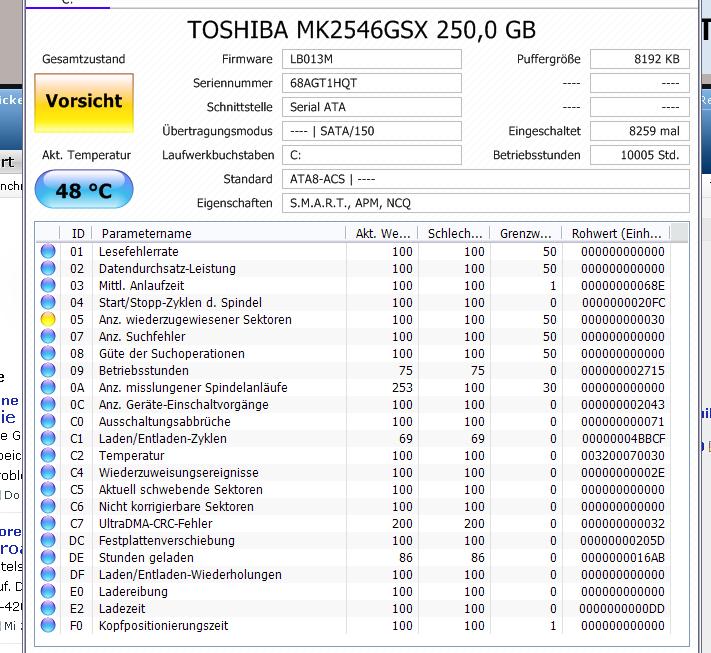Screen dimensions: 711x653
Task: Click the Übertragungsmodus field SATA/150
Action: (372, 131)
